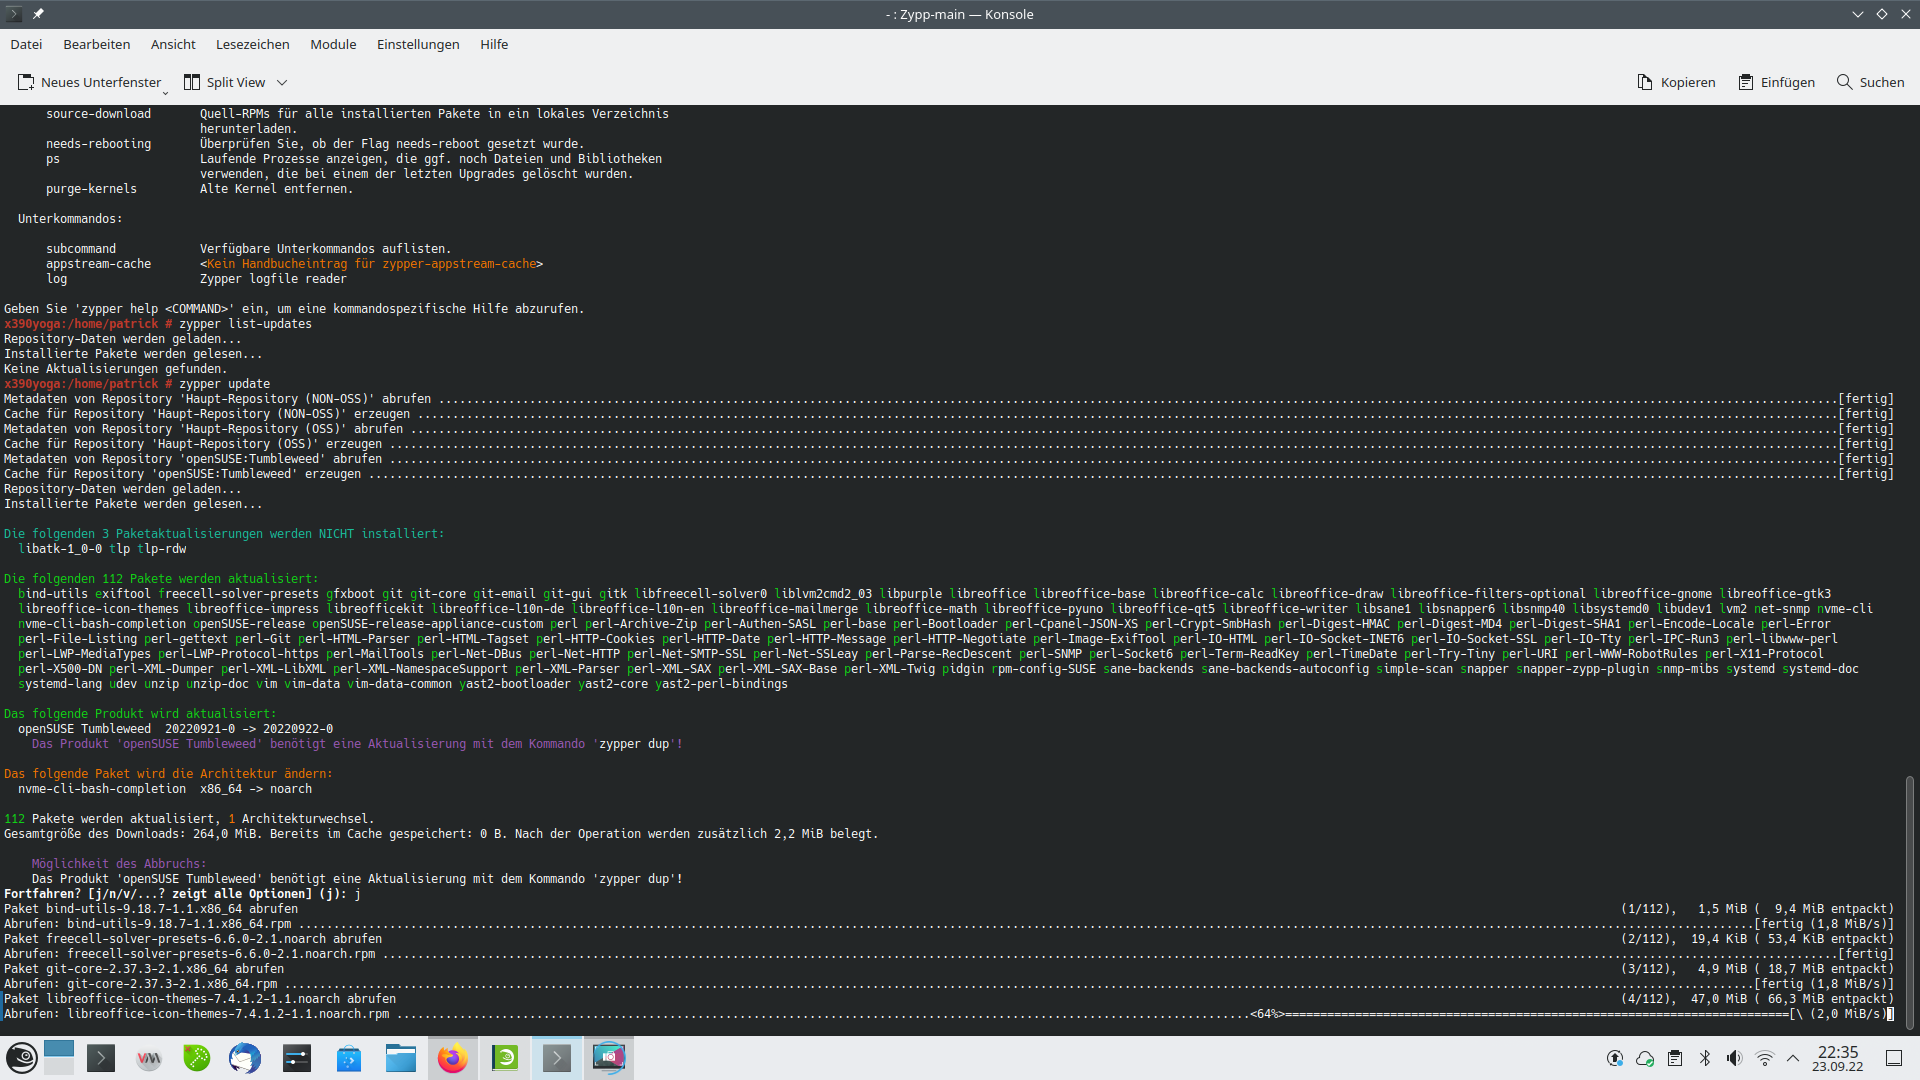This screenshot has height=1080, width=1920.
Task: Open the Discover software store icon
Action: pos(349,1058)
